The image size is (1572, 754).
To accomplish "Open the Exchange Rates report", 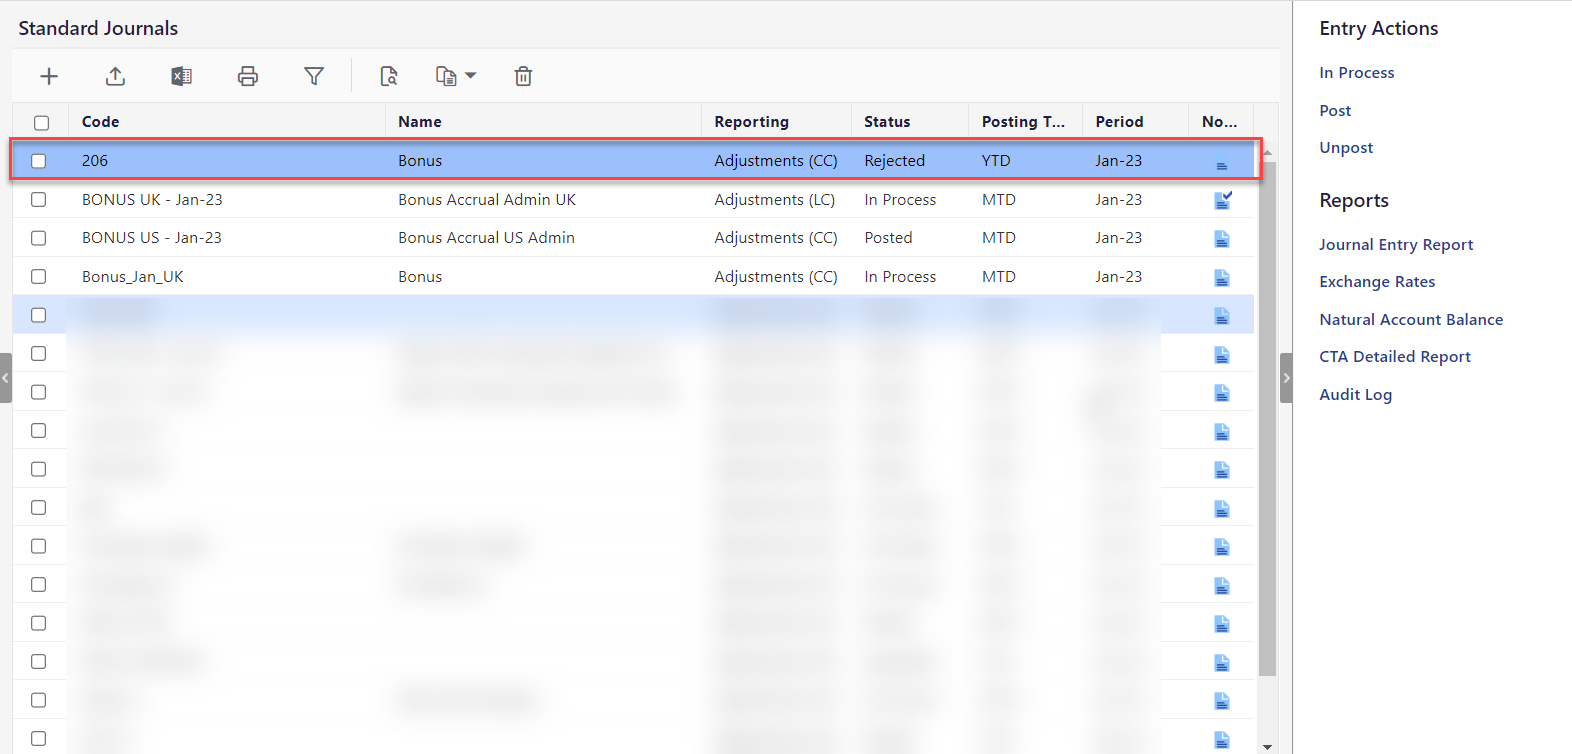I will [x=1377, y=281].
